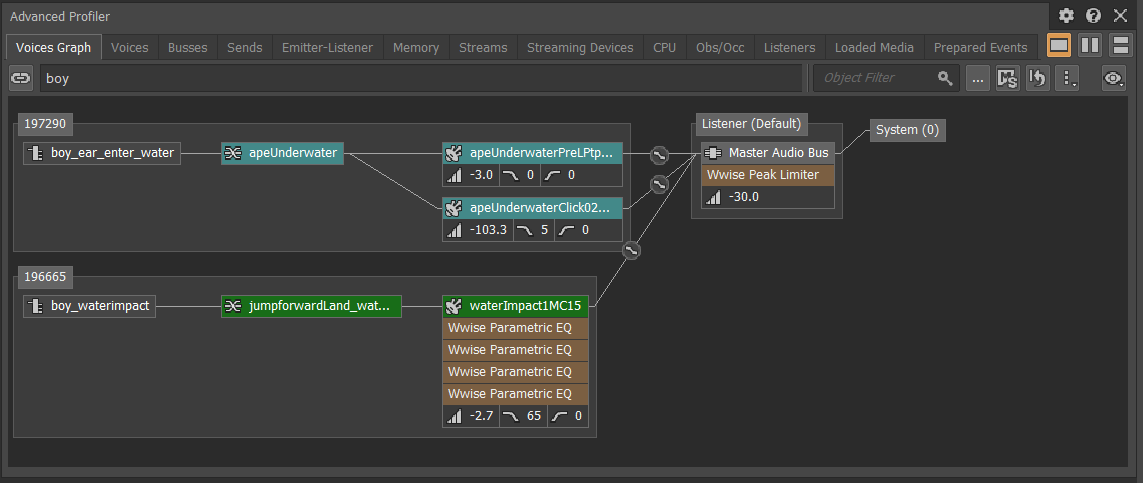Click the link icon beside the search field
1143x483 pixels.
(x=21, y=78)
